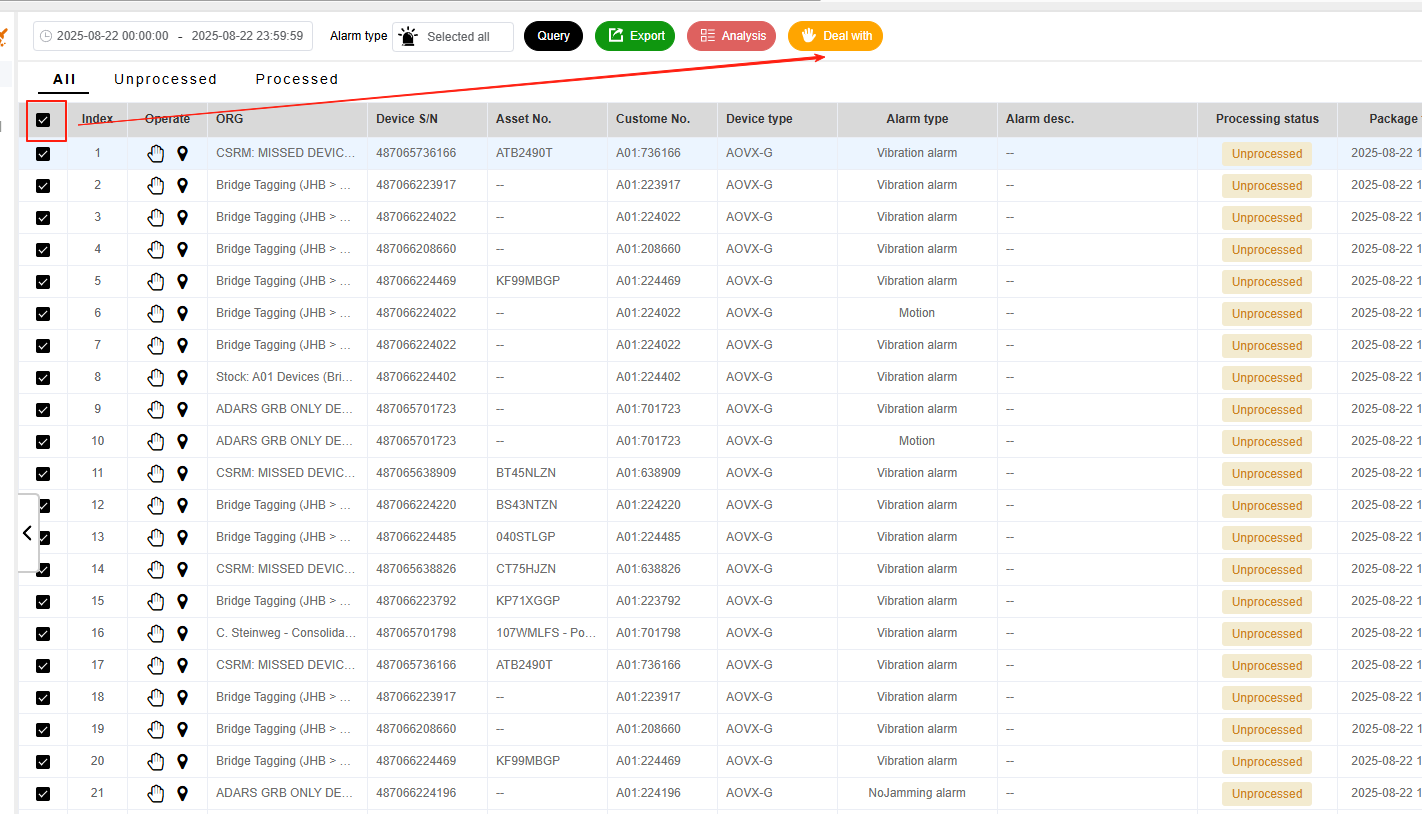1422x814 pixels.
Task: Open the date range picker
Action: pos(173,36)
